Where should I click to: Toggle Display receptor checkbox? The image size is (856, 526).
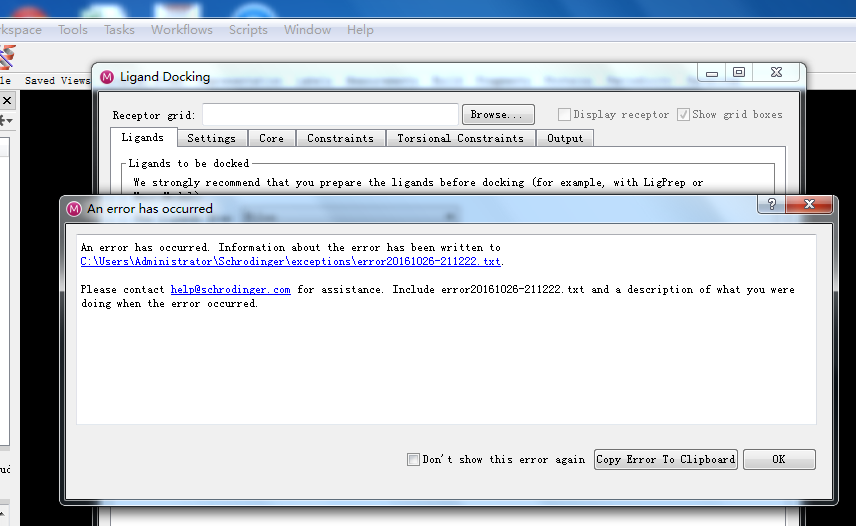coord(564,115)
